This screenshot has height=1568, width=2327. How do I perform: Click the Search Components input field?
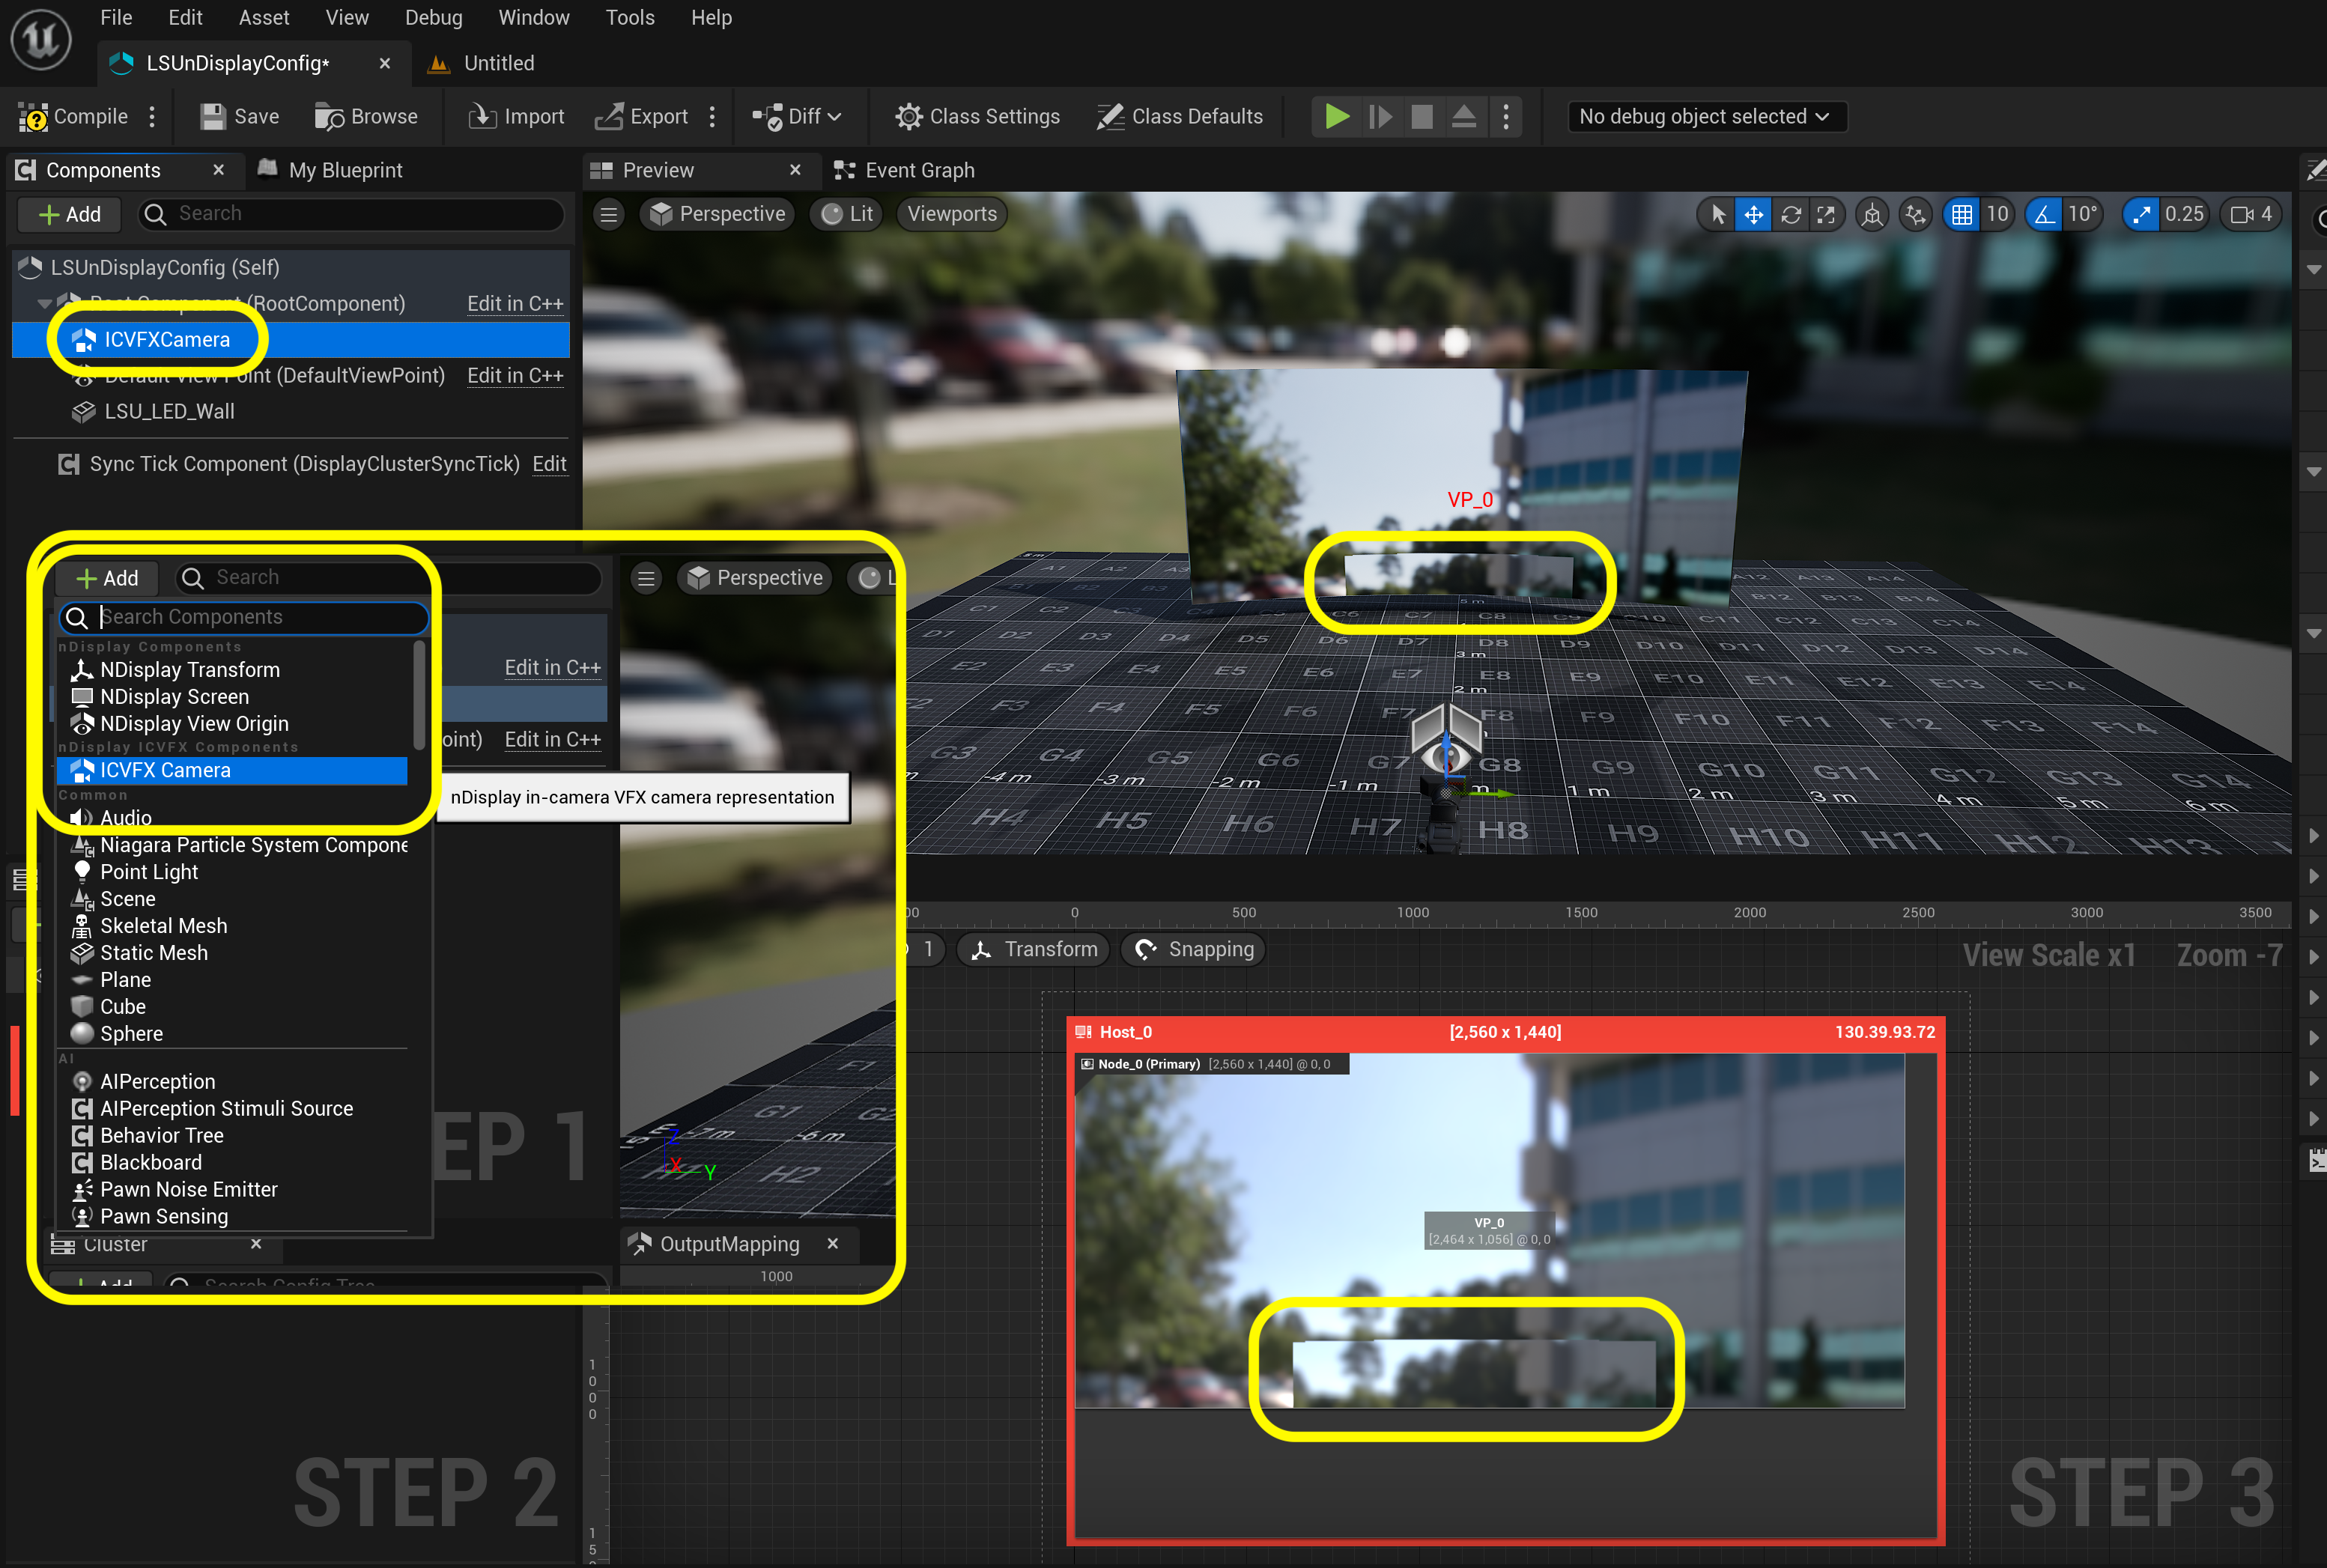coord(244,617)
